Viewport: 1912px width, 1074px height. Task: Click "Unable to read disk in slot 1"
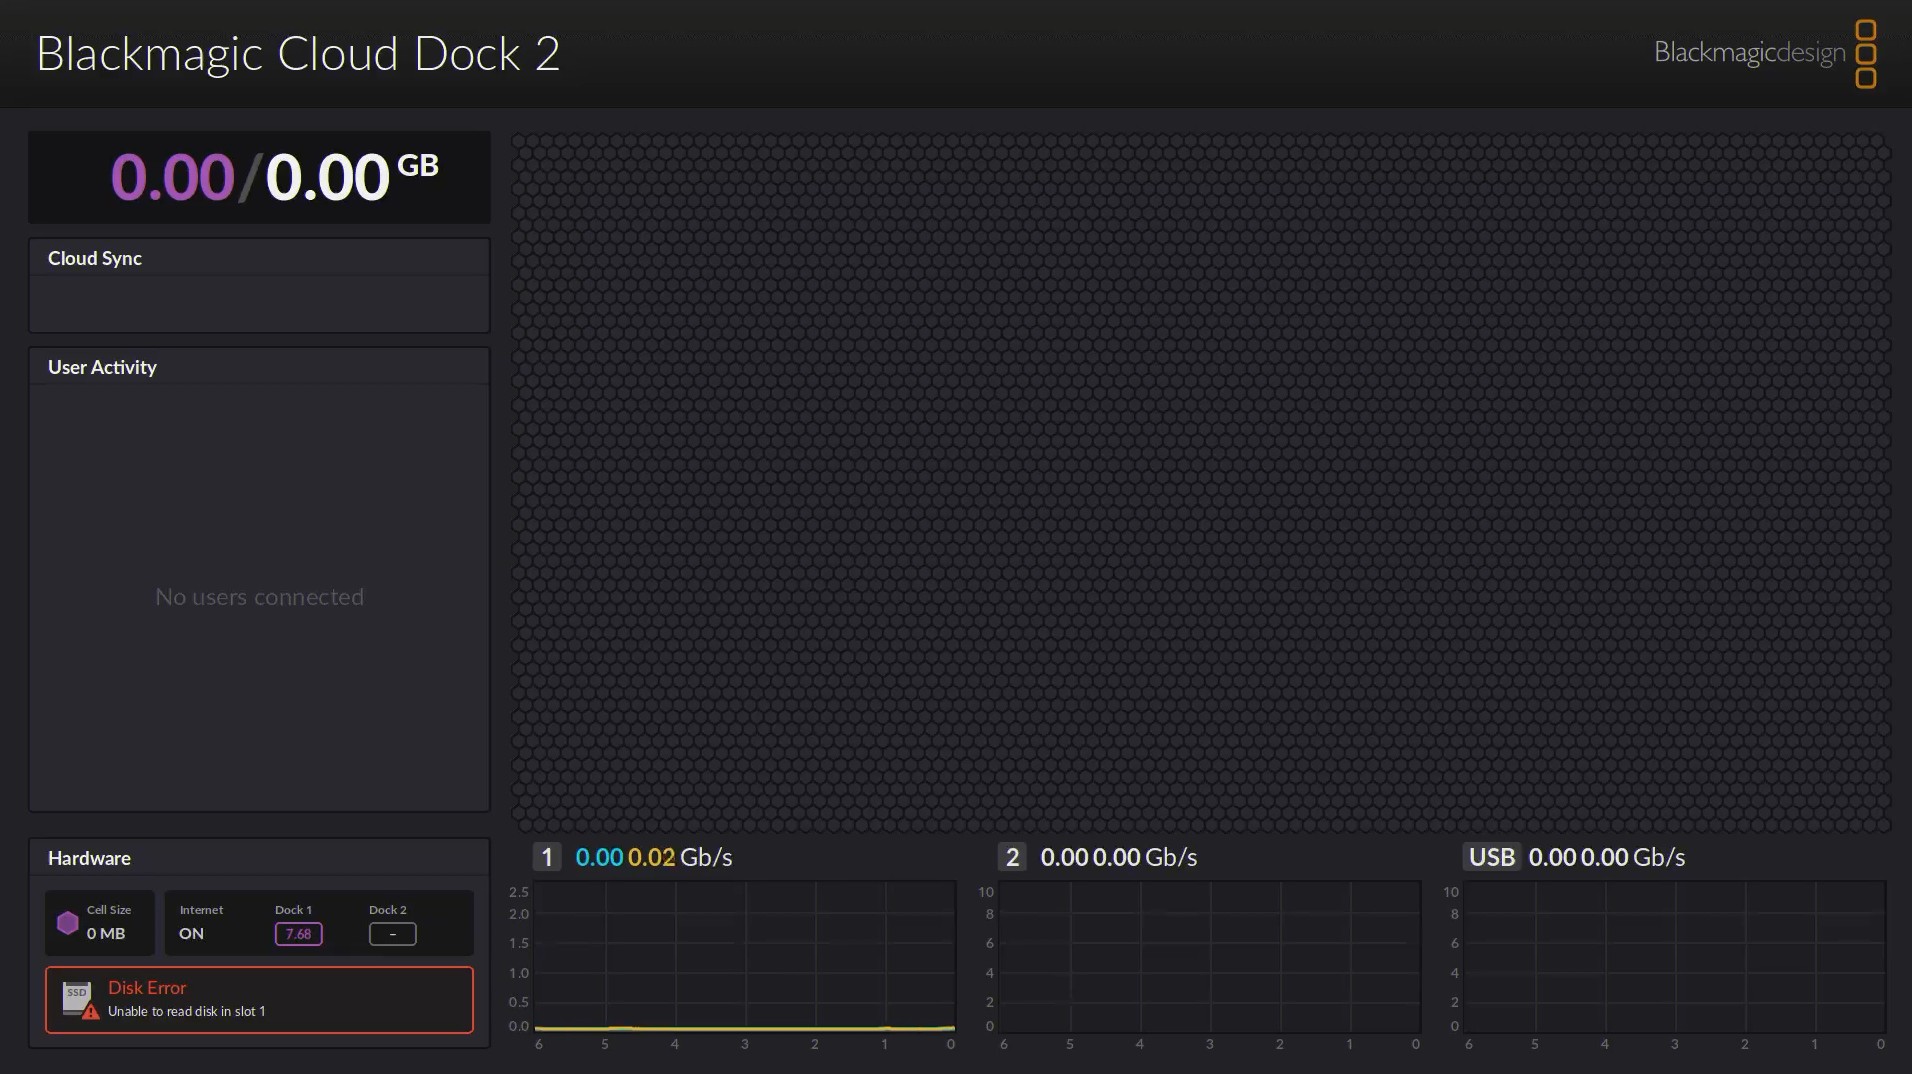(187, 1011)
